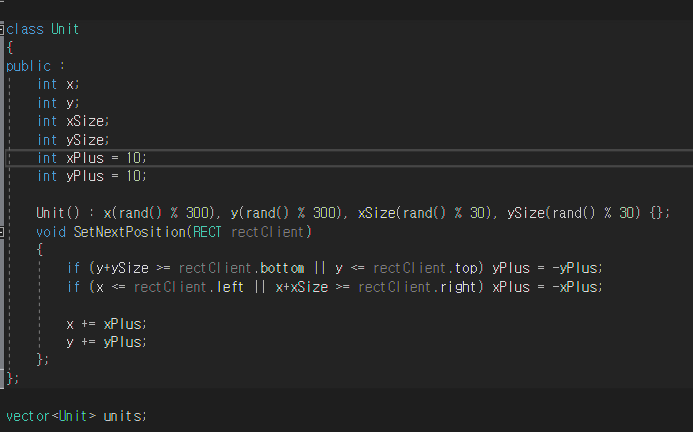Click 'xPlus' in the highlighted declaration line
693x432 pixels.
(85, 158)
